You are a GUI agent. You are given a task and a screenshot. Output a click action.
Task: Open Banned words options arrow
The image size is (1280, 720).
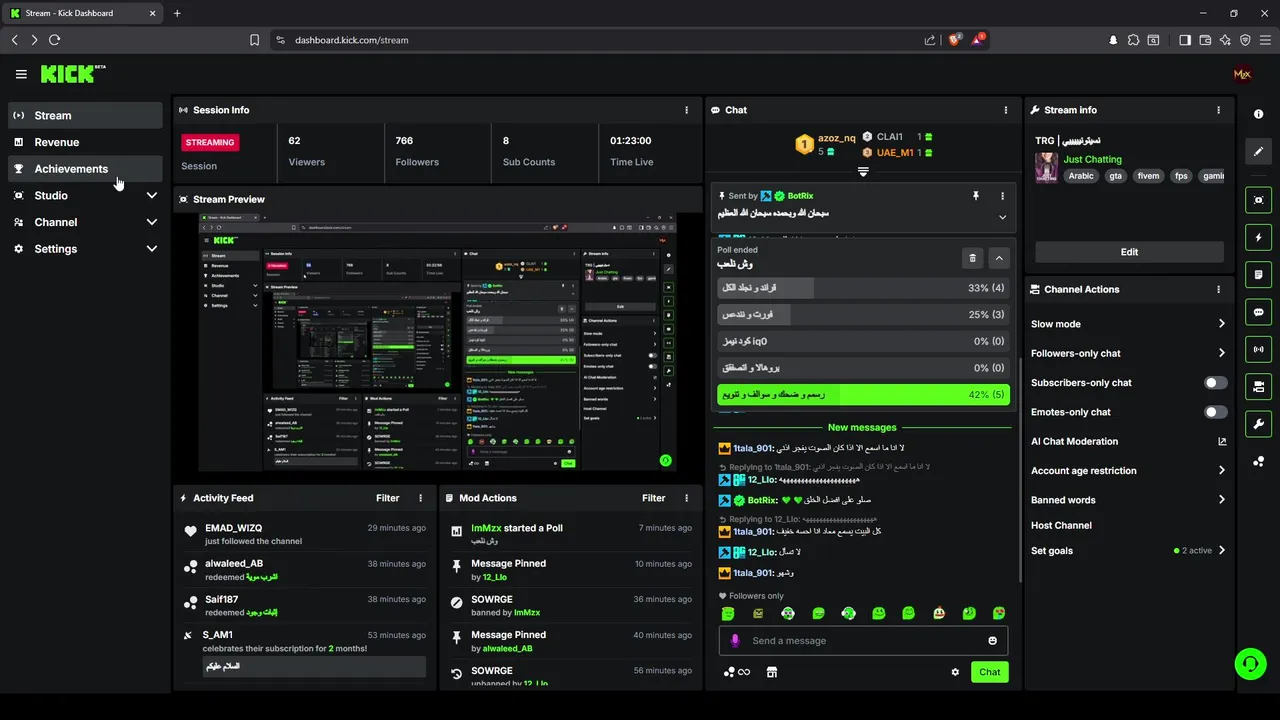pyautogui.click(x=1221, y=500)
